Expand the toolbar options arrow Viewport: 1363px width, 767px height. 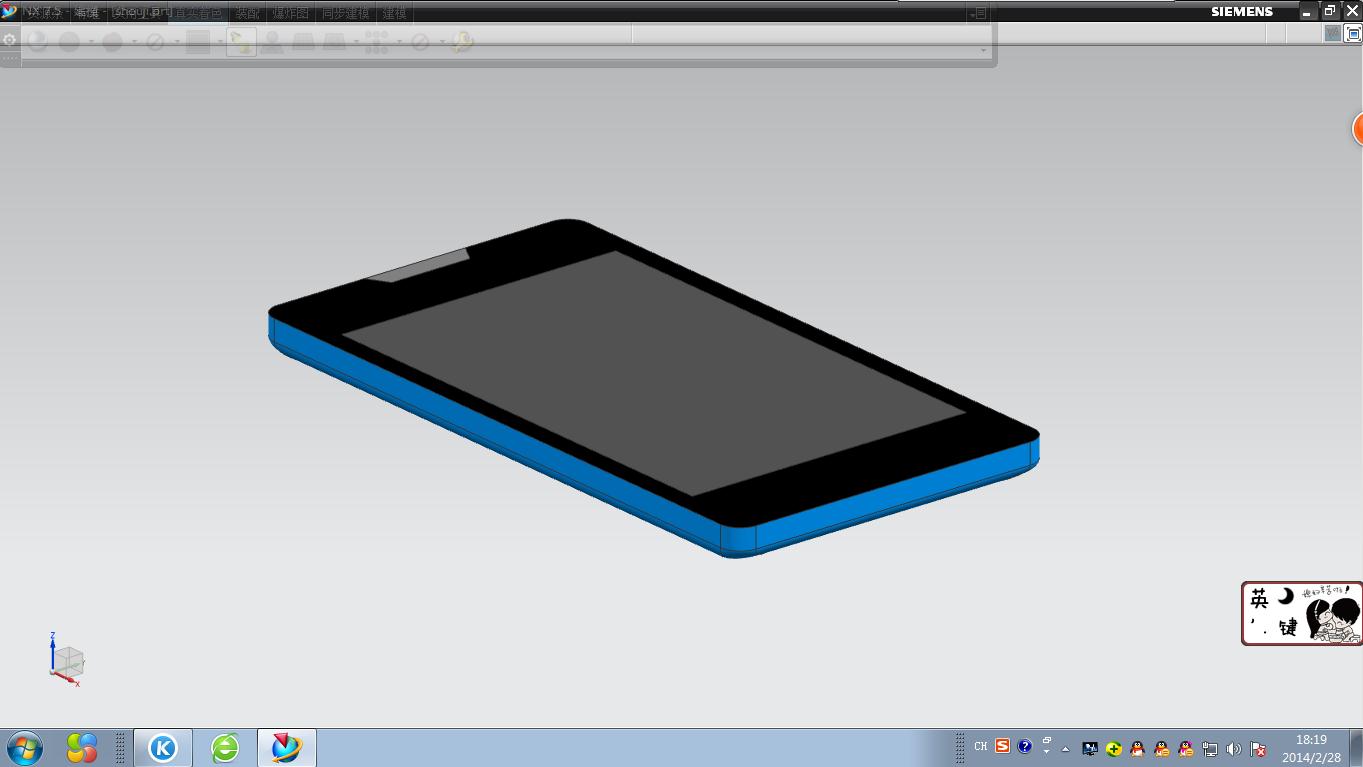tap(984, 50)
